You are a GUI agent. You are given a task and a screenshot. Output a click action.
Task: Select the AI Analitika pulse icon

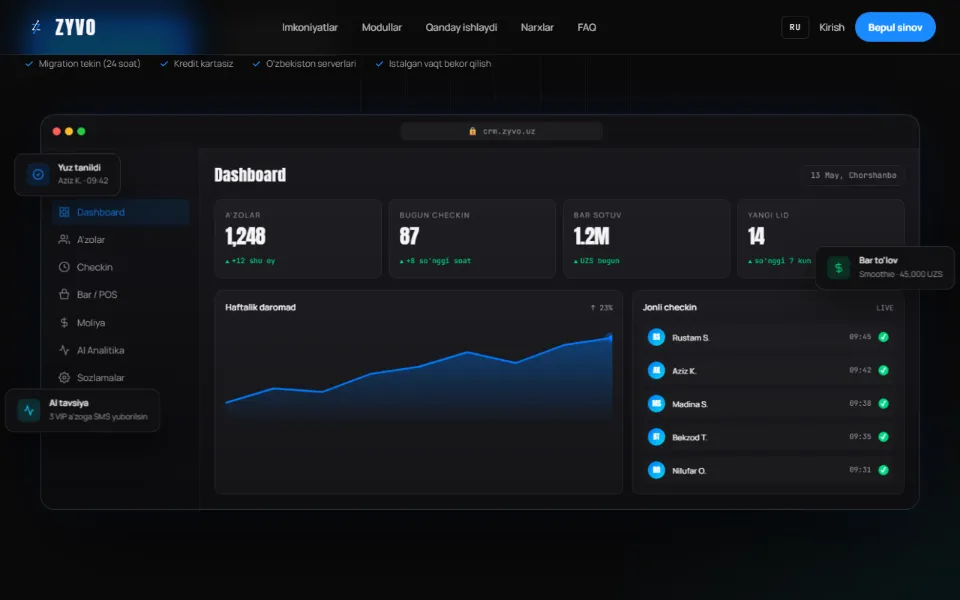[x=64, y=350]
